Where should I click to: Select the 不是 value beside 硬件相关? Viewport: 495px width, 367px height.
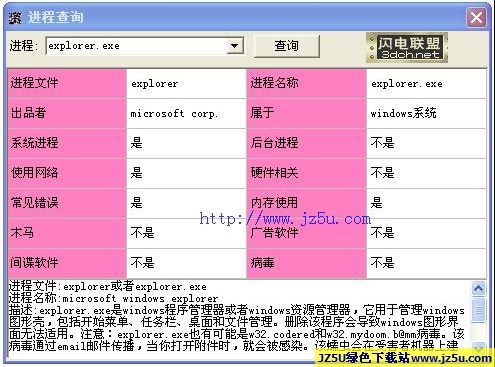tap(426, 173)
